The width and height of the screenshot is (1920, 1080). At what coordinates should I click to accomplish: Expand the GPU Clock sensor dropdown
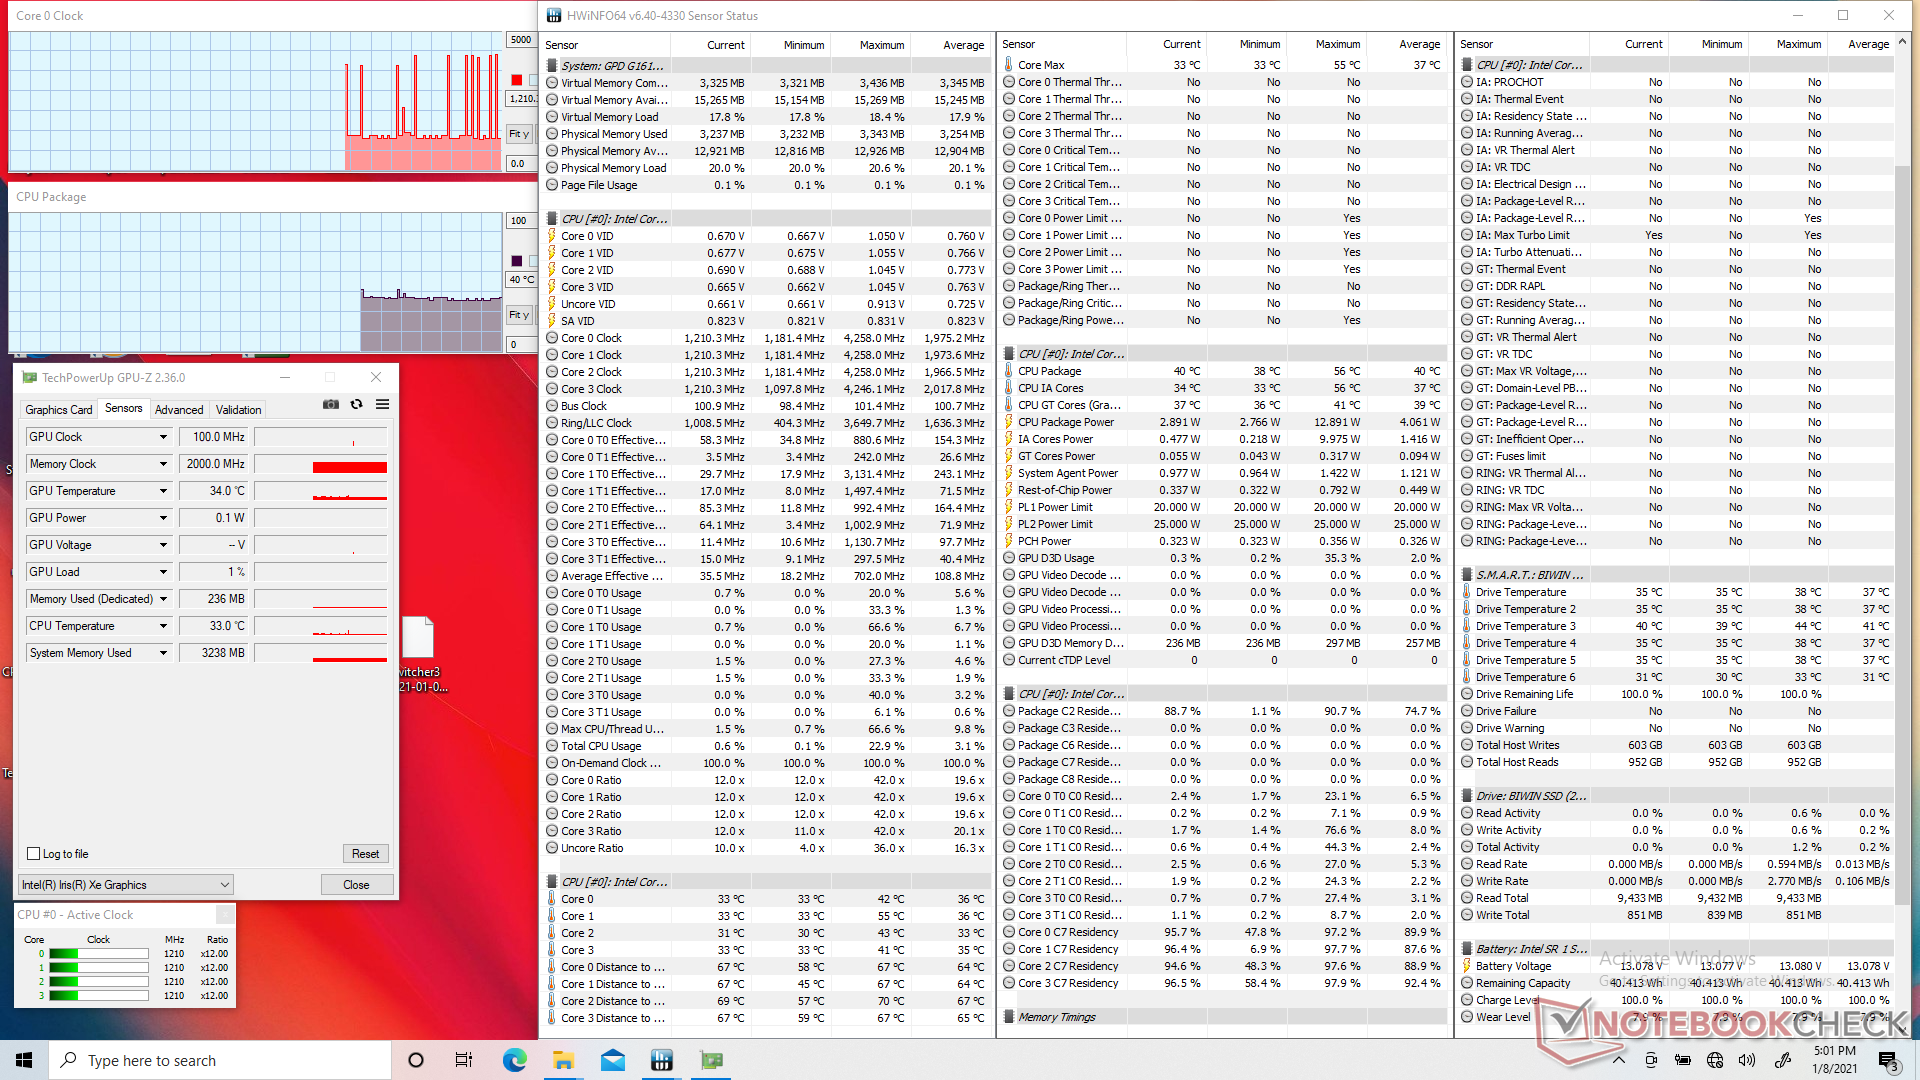(x=163, y=437)
